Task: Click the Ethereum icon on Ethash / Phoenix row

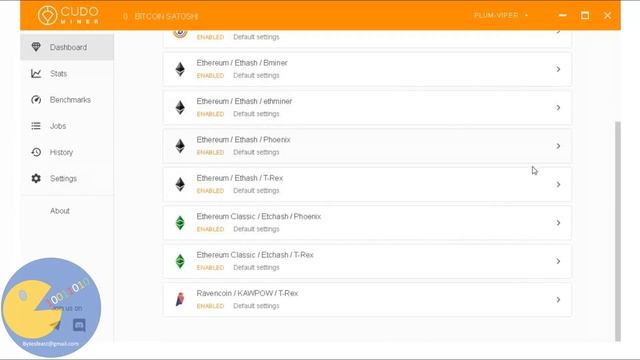Action: 180,146
